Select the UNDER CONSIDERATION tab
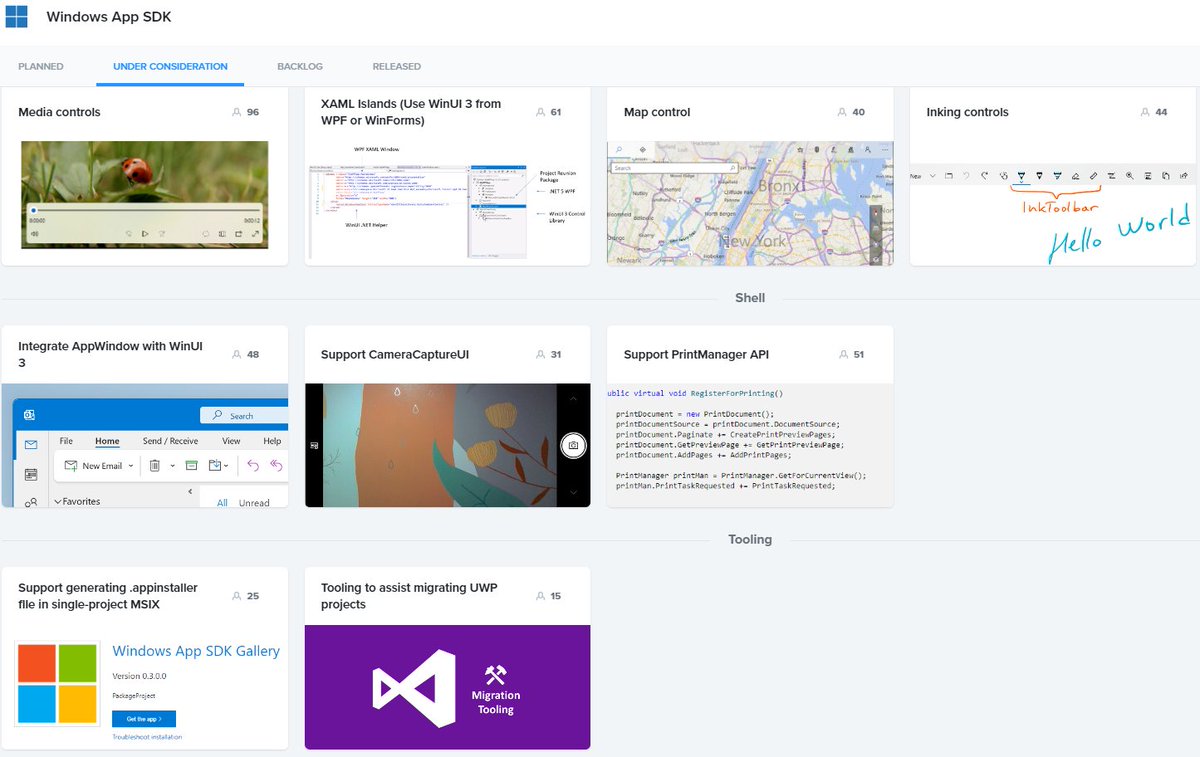The height and width of the screenshot is (757, 1200). coord(170,67)
